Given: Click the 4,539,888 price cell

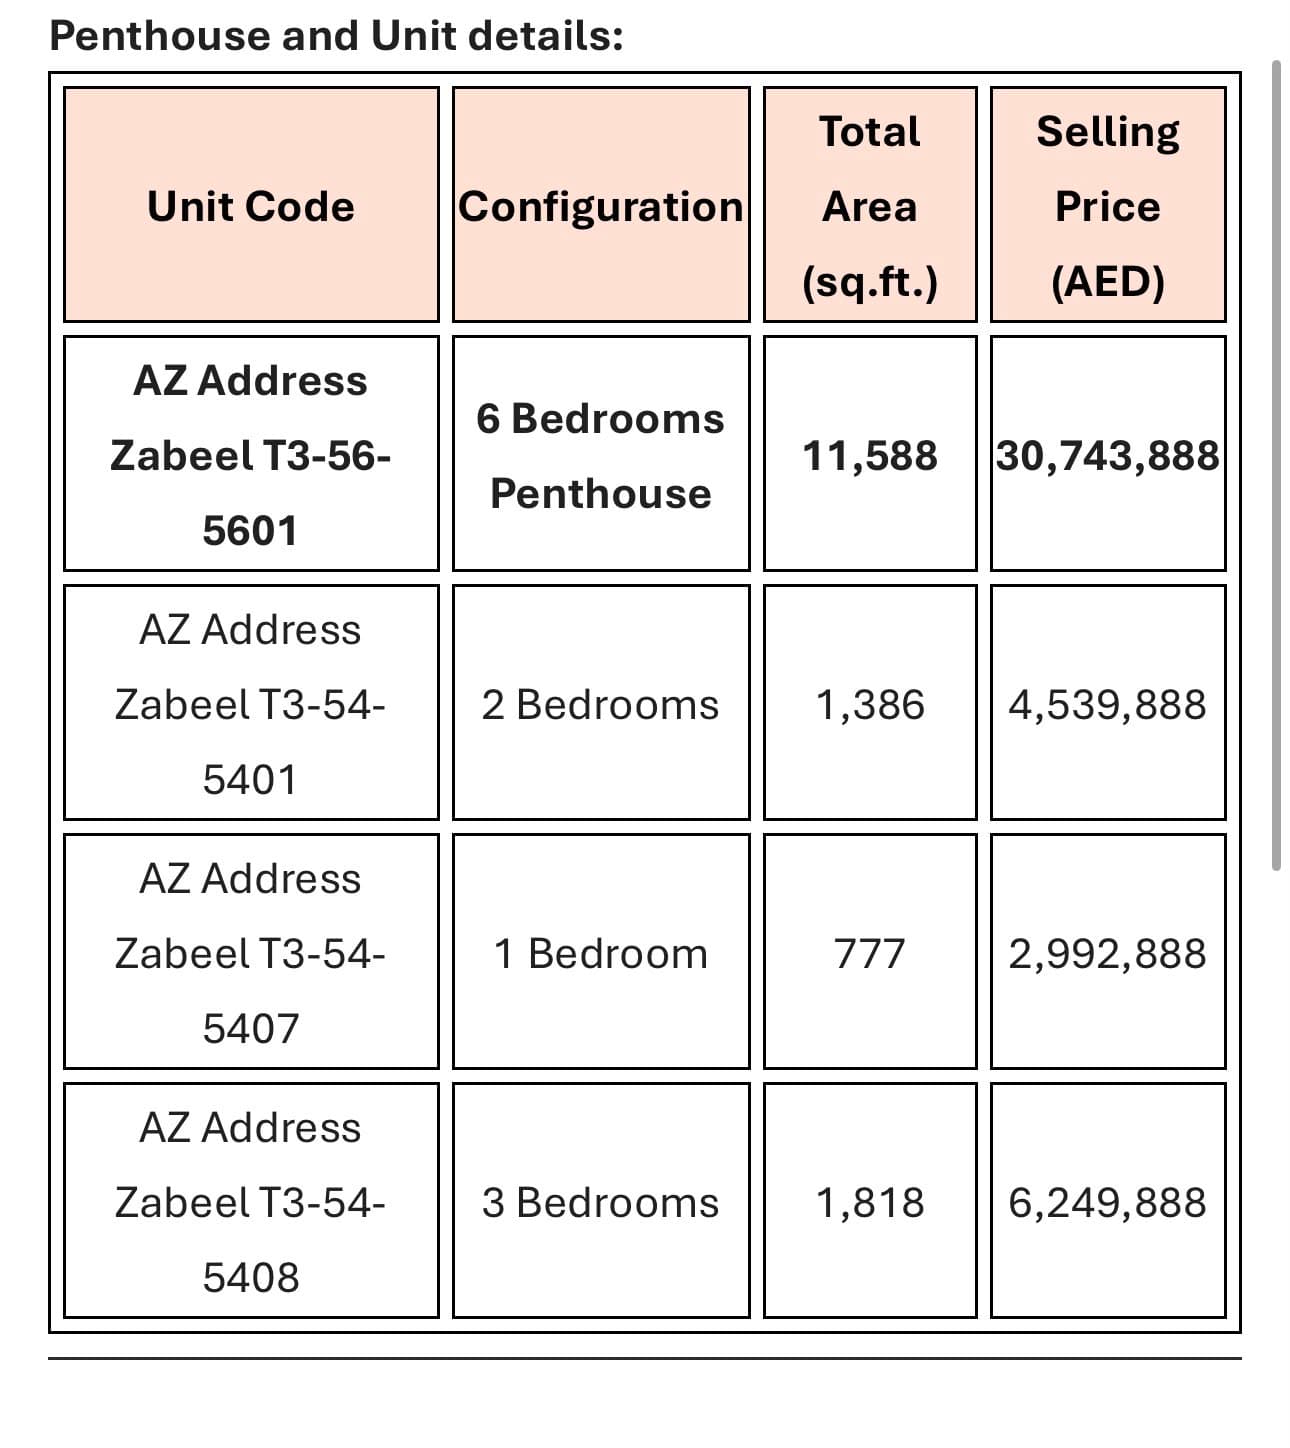Looking at the screenshot, I should point(1108,702).
